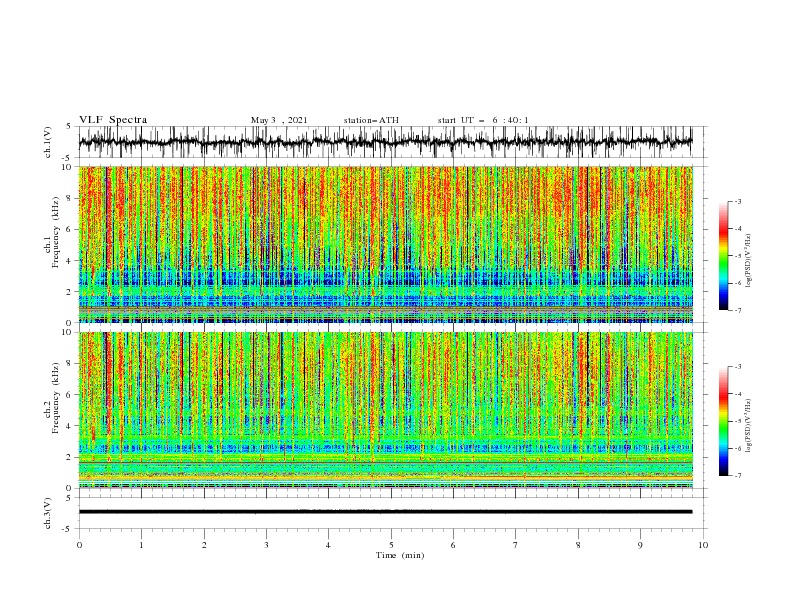Click time axis tick label "8"
The height and width of the screenshot is (612, 792).
[578, 545]
